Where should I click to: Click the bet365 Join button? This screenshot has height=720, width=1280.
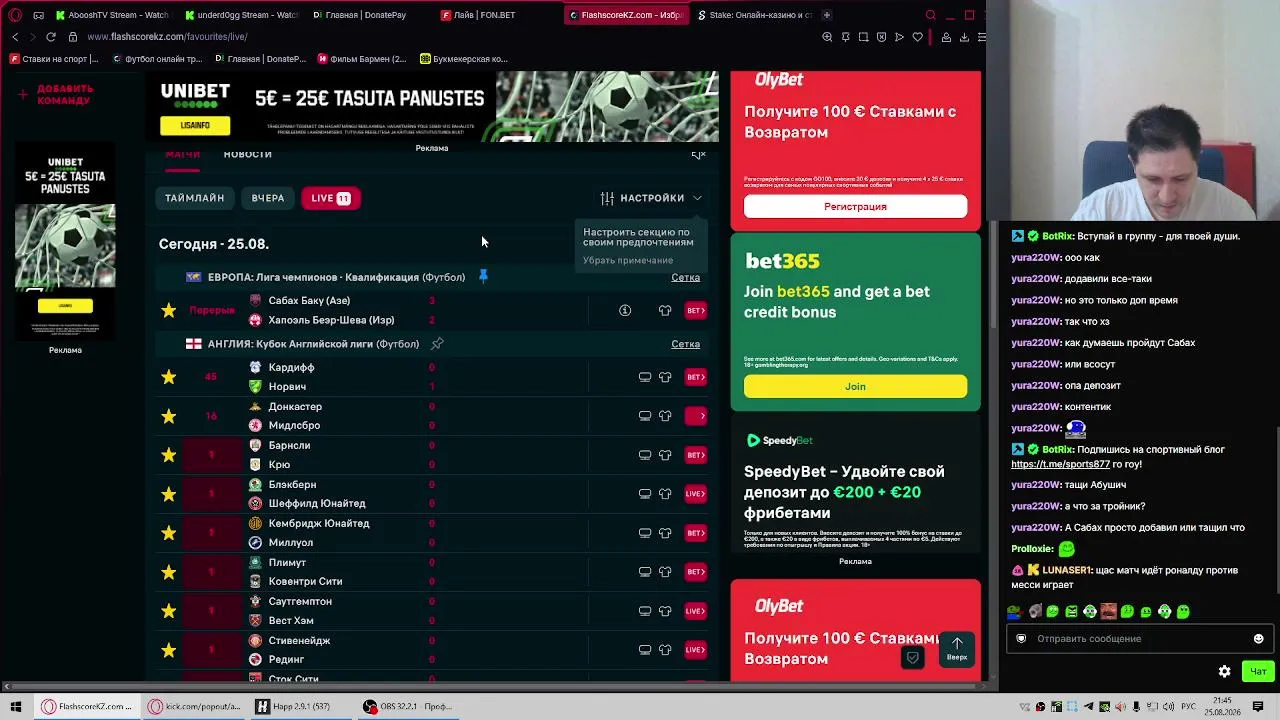pos(855,386)
